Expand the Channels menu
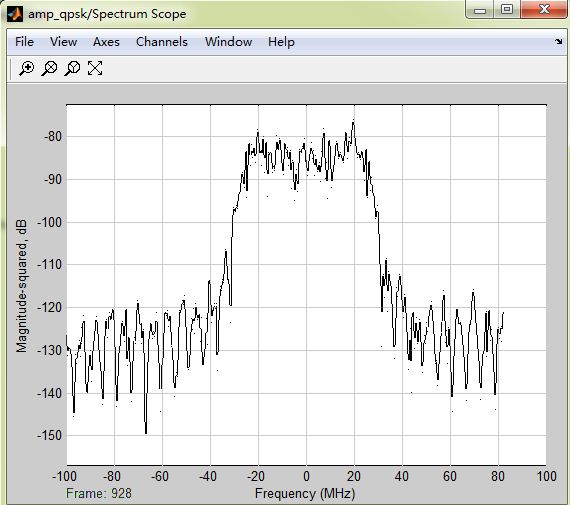Image resolution: width=570 pixels, height=505 pixels. 162,41
